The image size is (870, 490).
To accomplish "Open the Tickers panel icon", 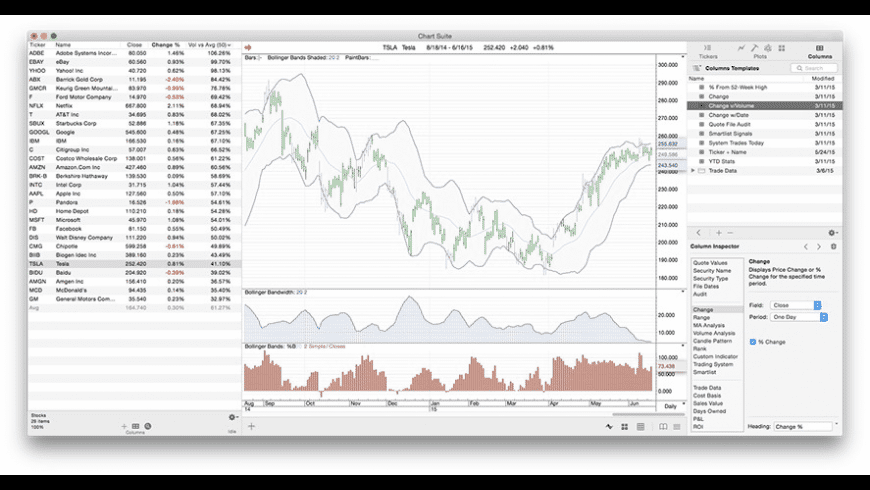I will coord(707,48).
